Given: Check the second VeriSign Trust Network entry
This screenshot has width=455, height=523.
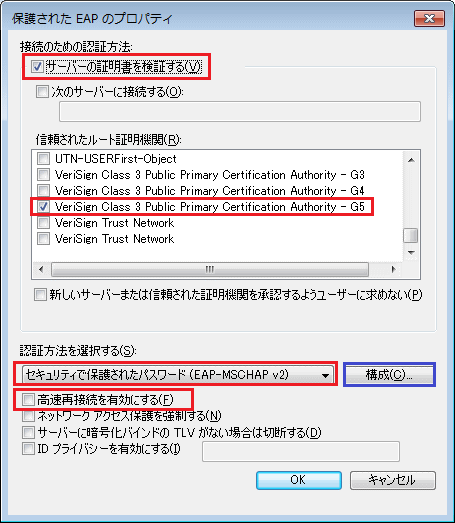Looking at the screenshot, I should pyautogui.click(x=43, y=238).
